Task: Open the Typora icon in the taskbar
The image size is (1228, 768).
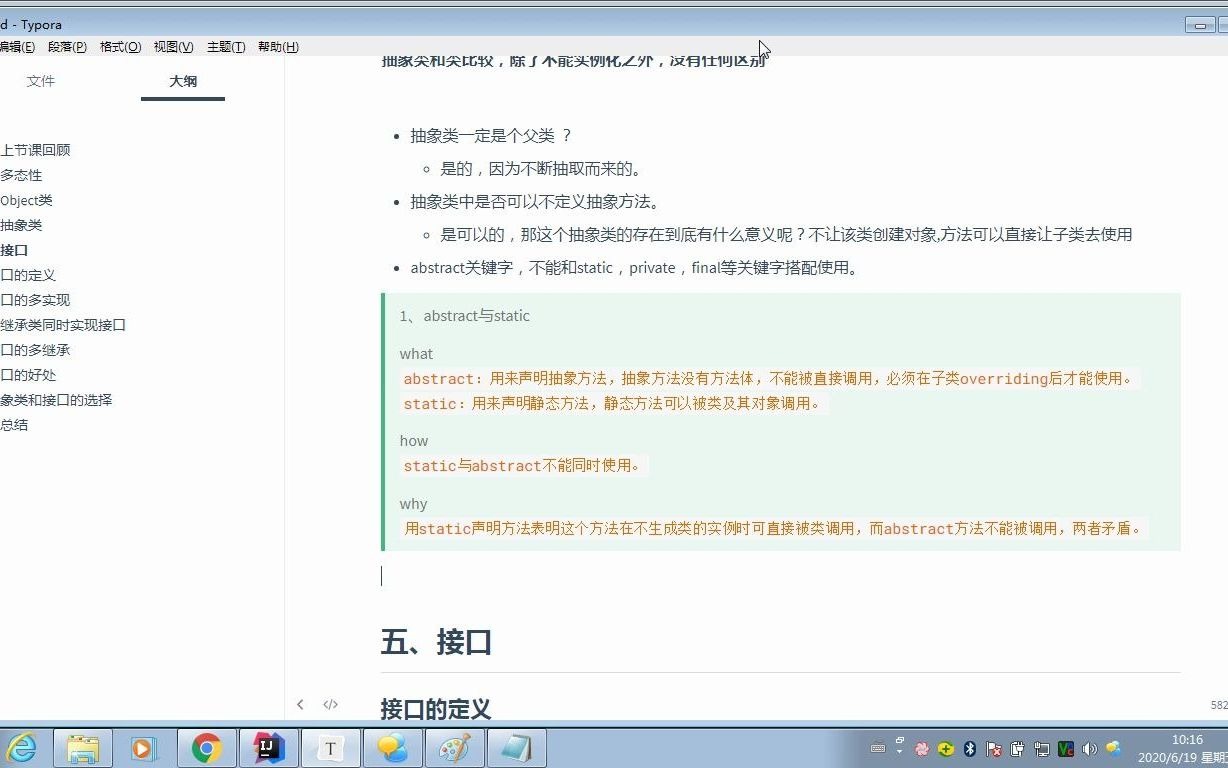Action: click(x=330, y=748)
